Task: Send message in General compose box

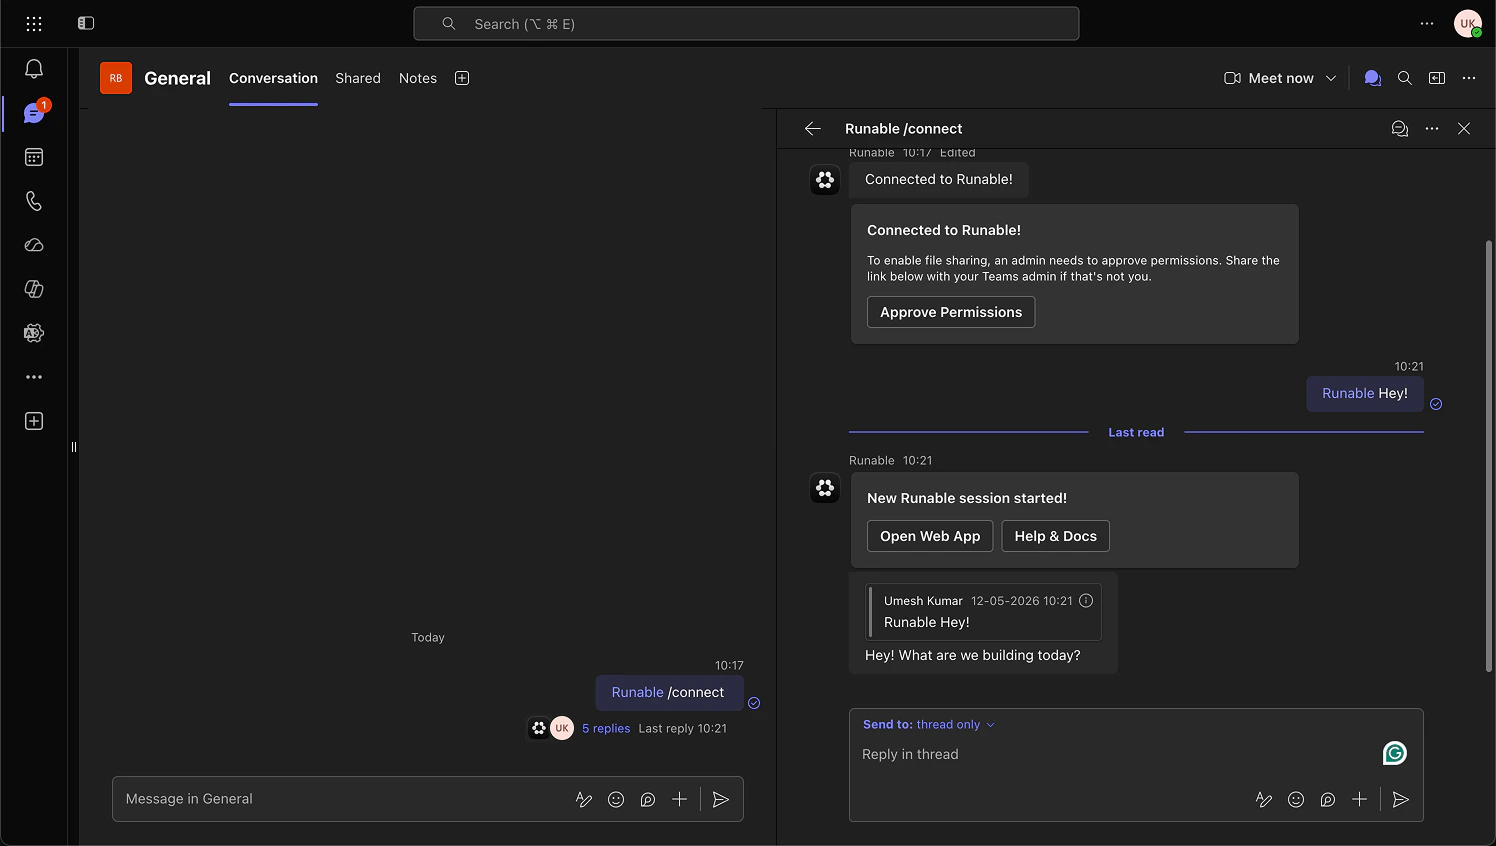Action: tap(721, 799)
